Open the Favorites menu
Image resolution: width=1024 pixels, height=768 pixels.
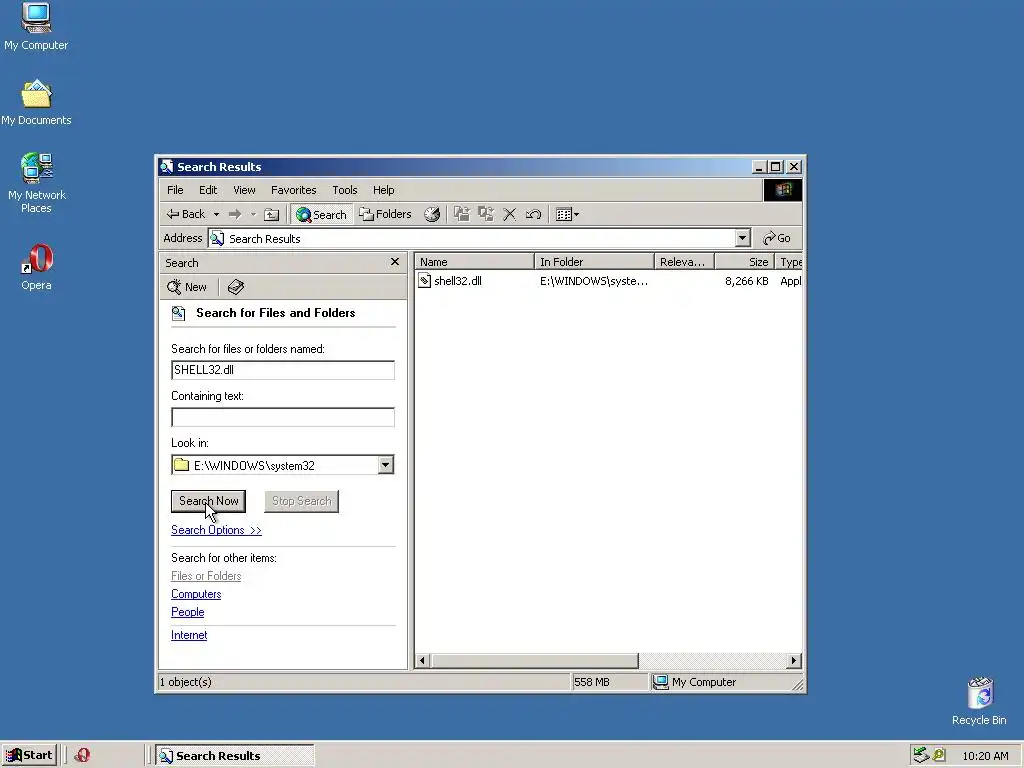pyautogui.click(x=293, y=190)
